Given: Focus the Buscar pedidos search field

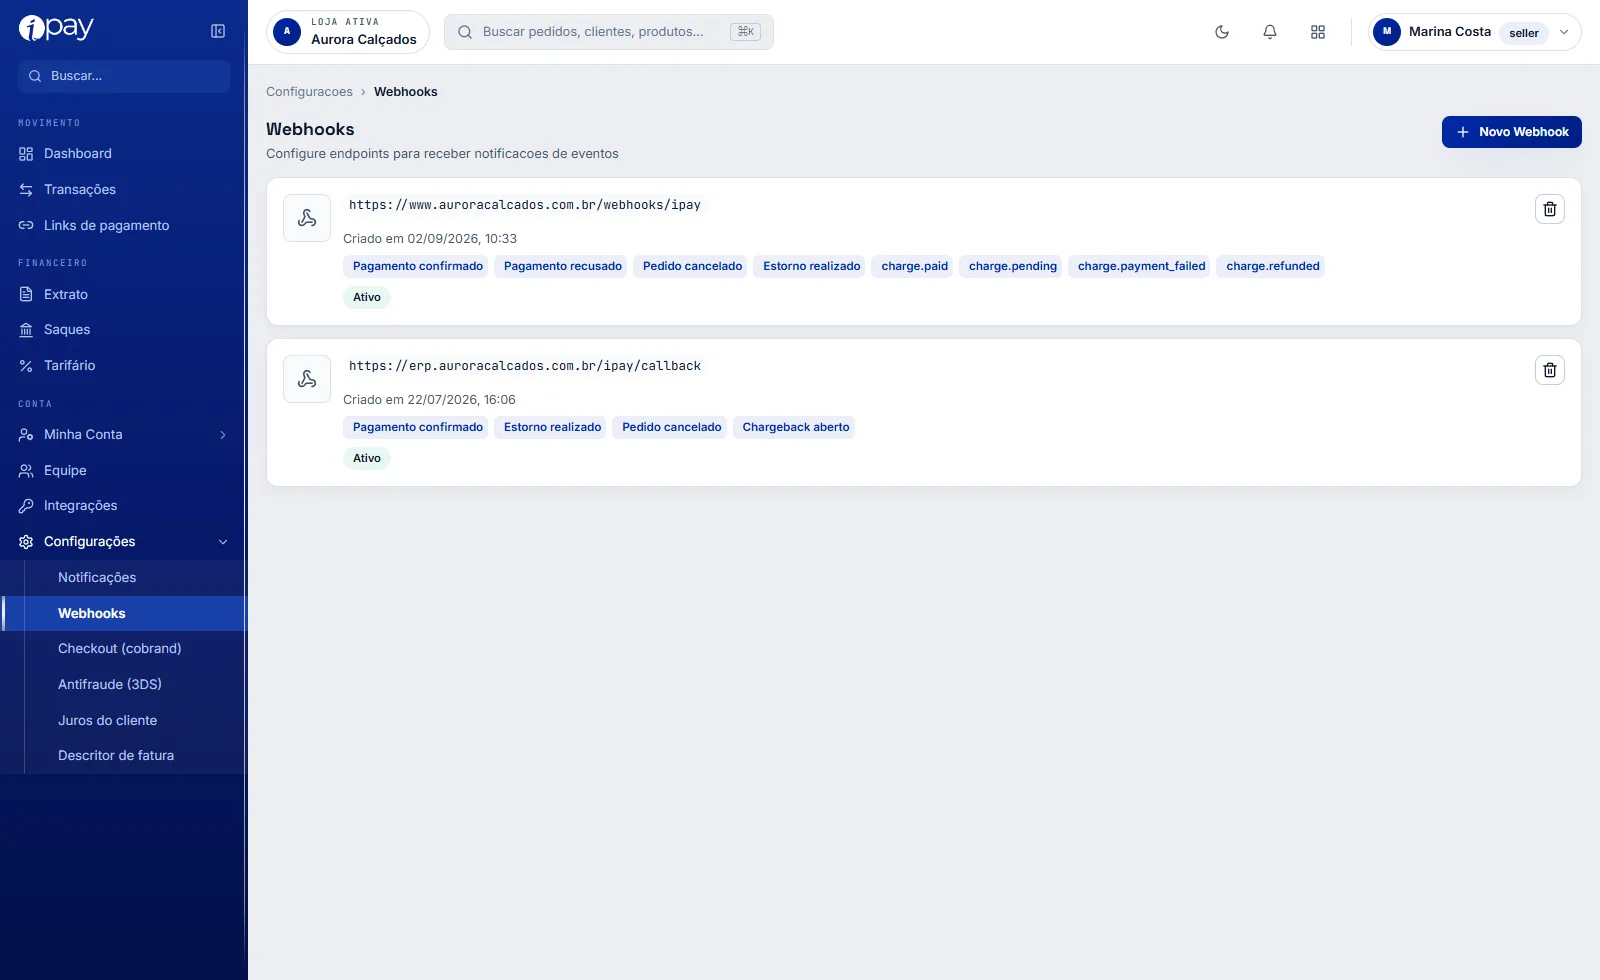Looking at the screenshot, I should click(609, 32).
